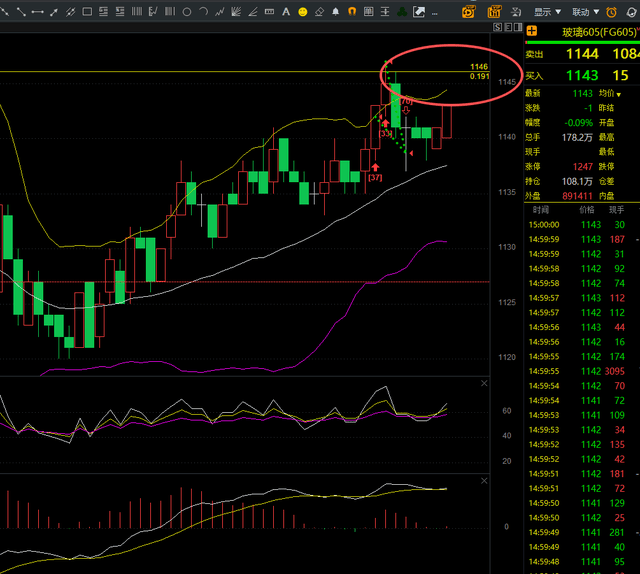Viewport: 640px width, 574px height.
Task: Open the 显示 dropdown menu
Action: pos(547,11)
